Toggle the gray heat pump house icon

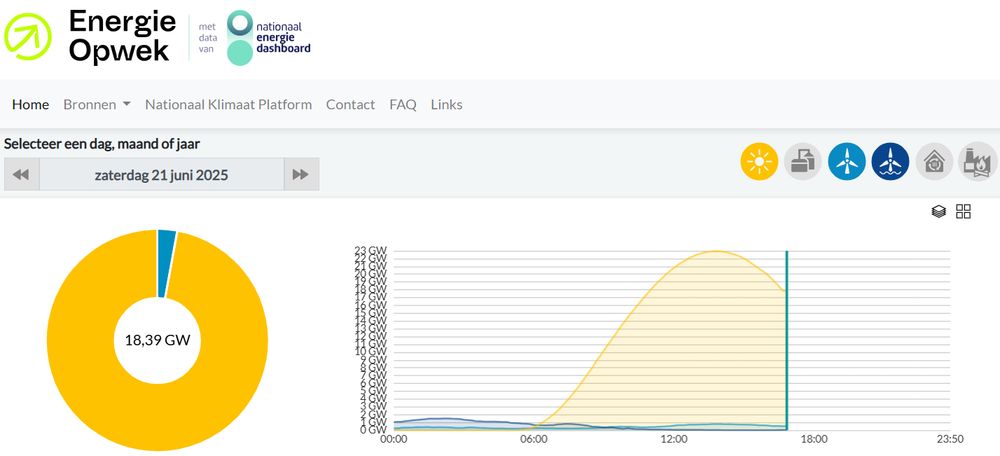click(x=934, y=161)
